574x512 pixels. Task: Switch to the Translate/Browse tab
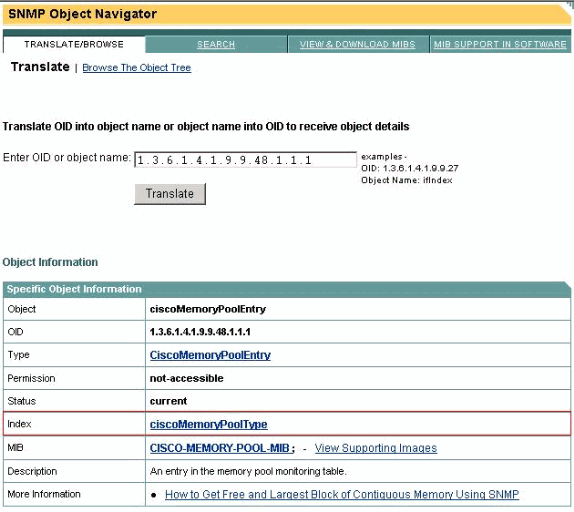coord(74,44)
